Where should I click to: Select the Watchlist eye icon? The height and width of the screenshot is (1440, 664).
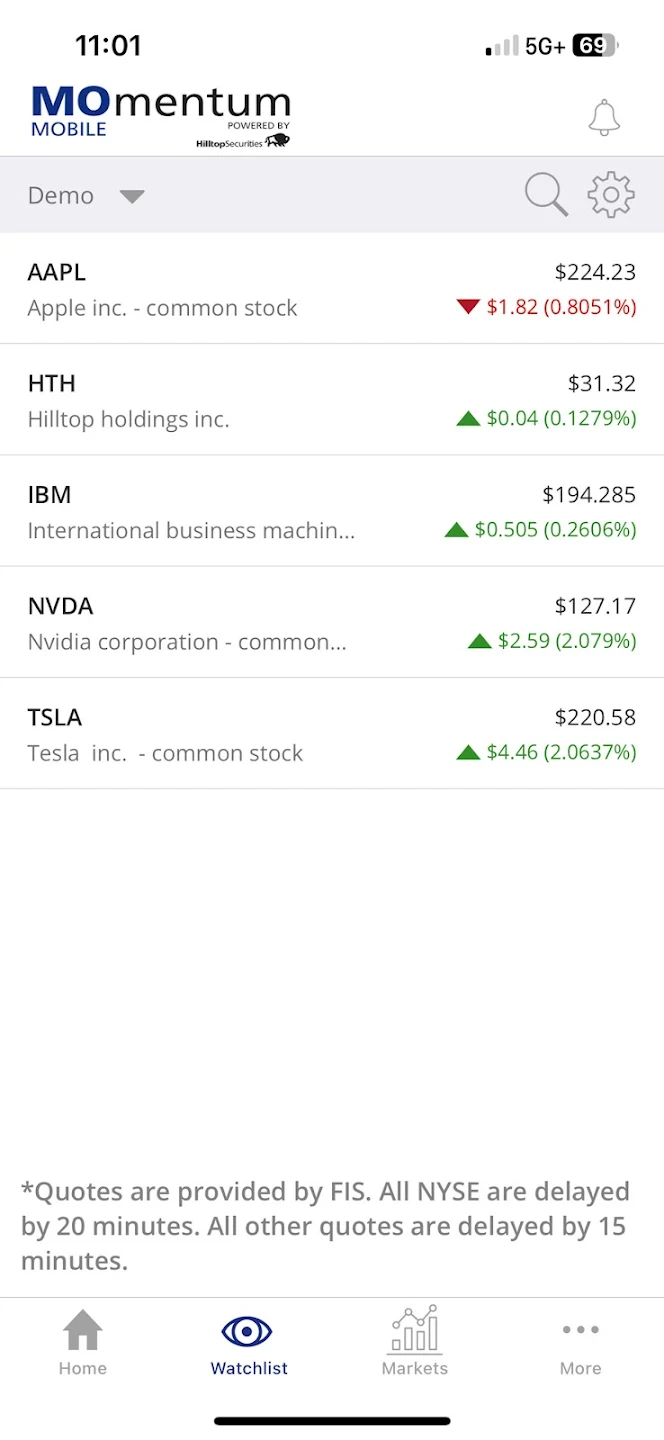(248, 1330)
